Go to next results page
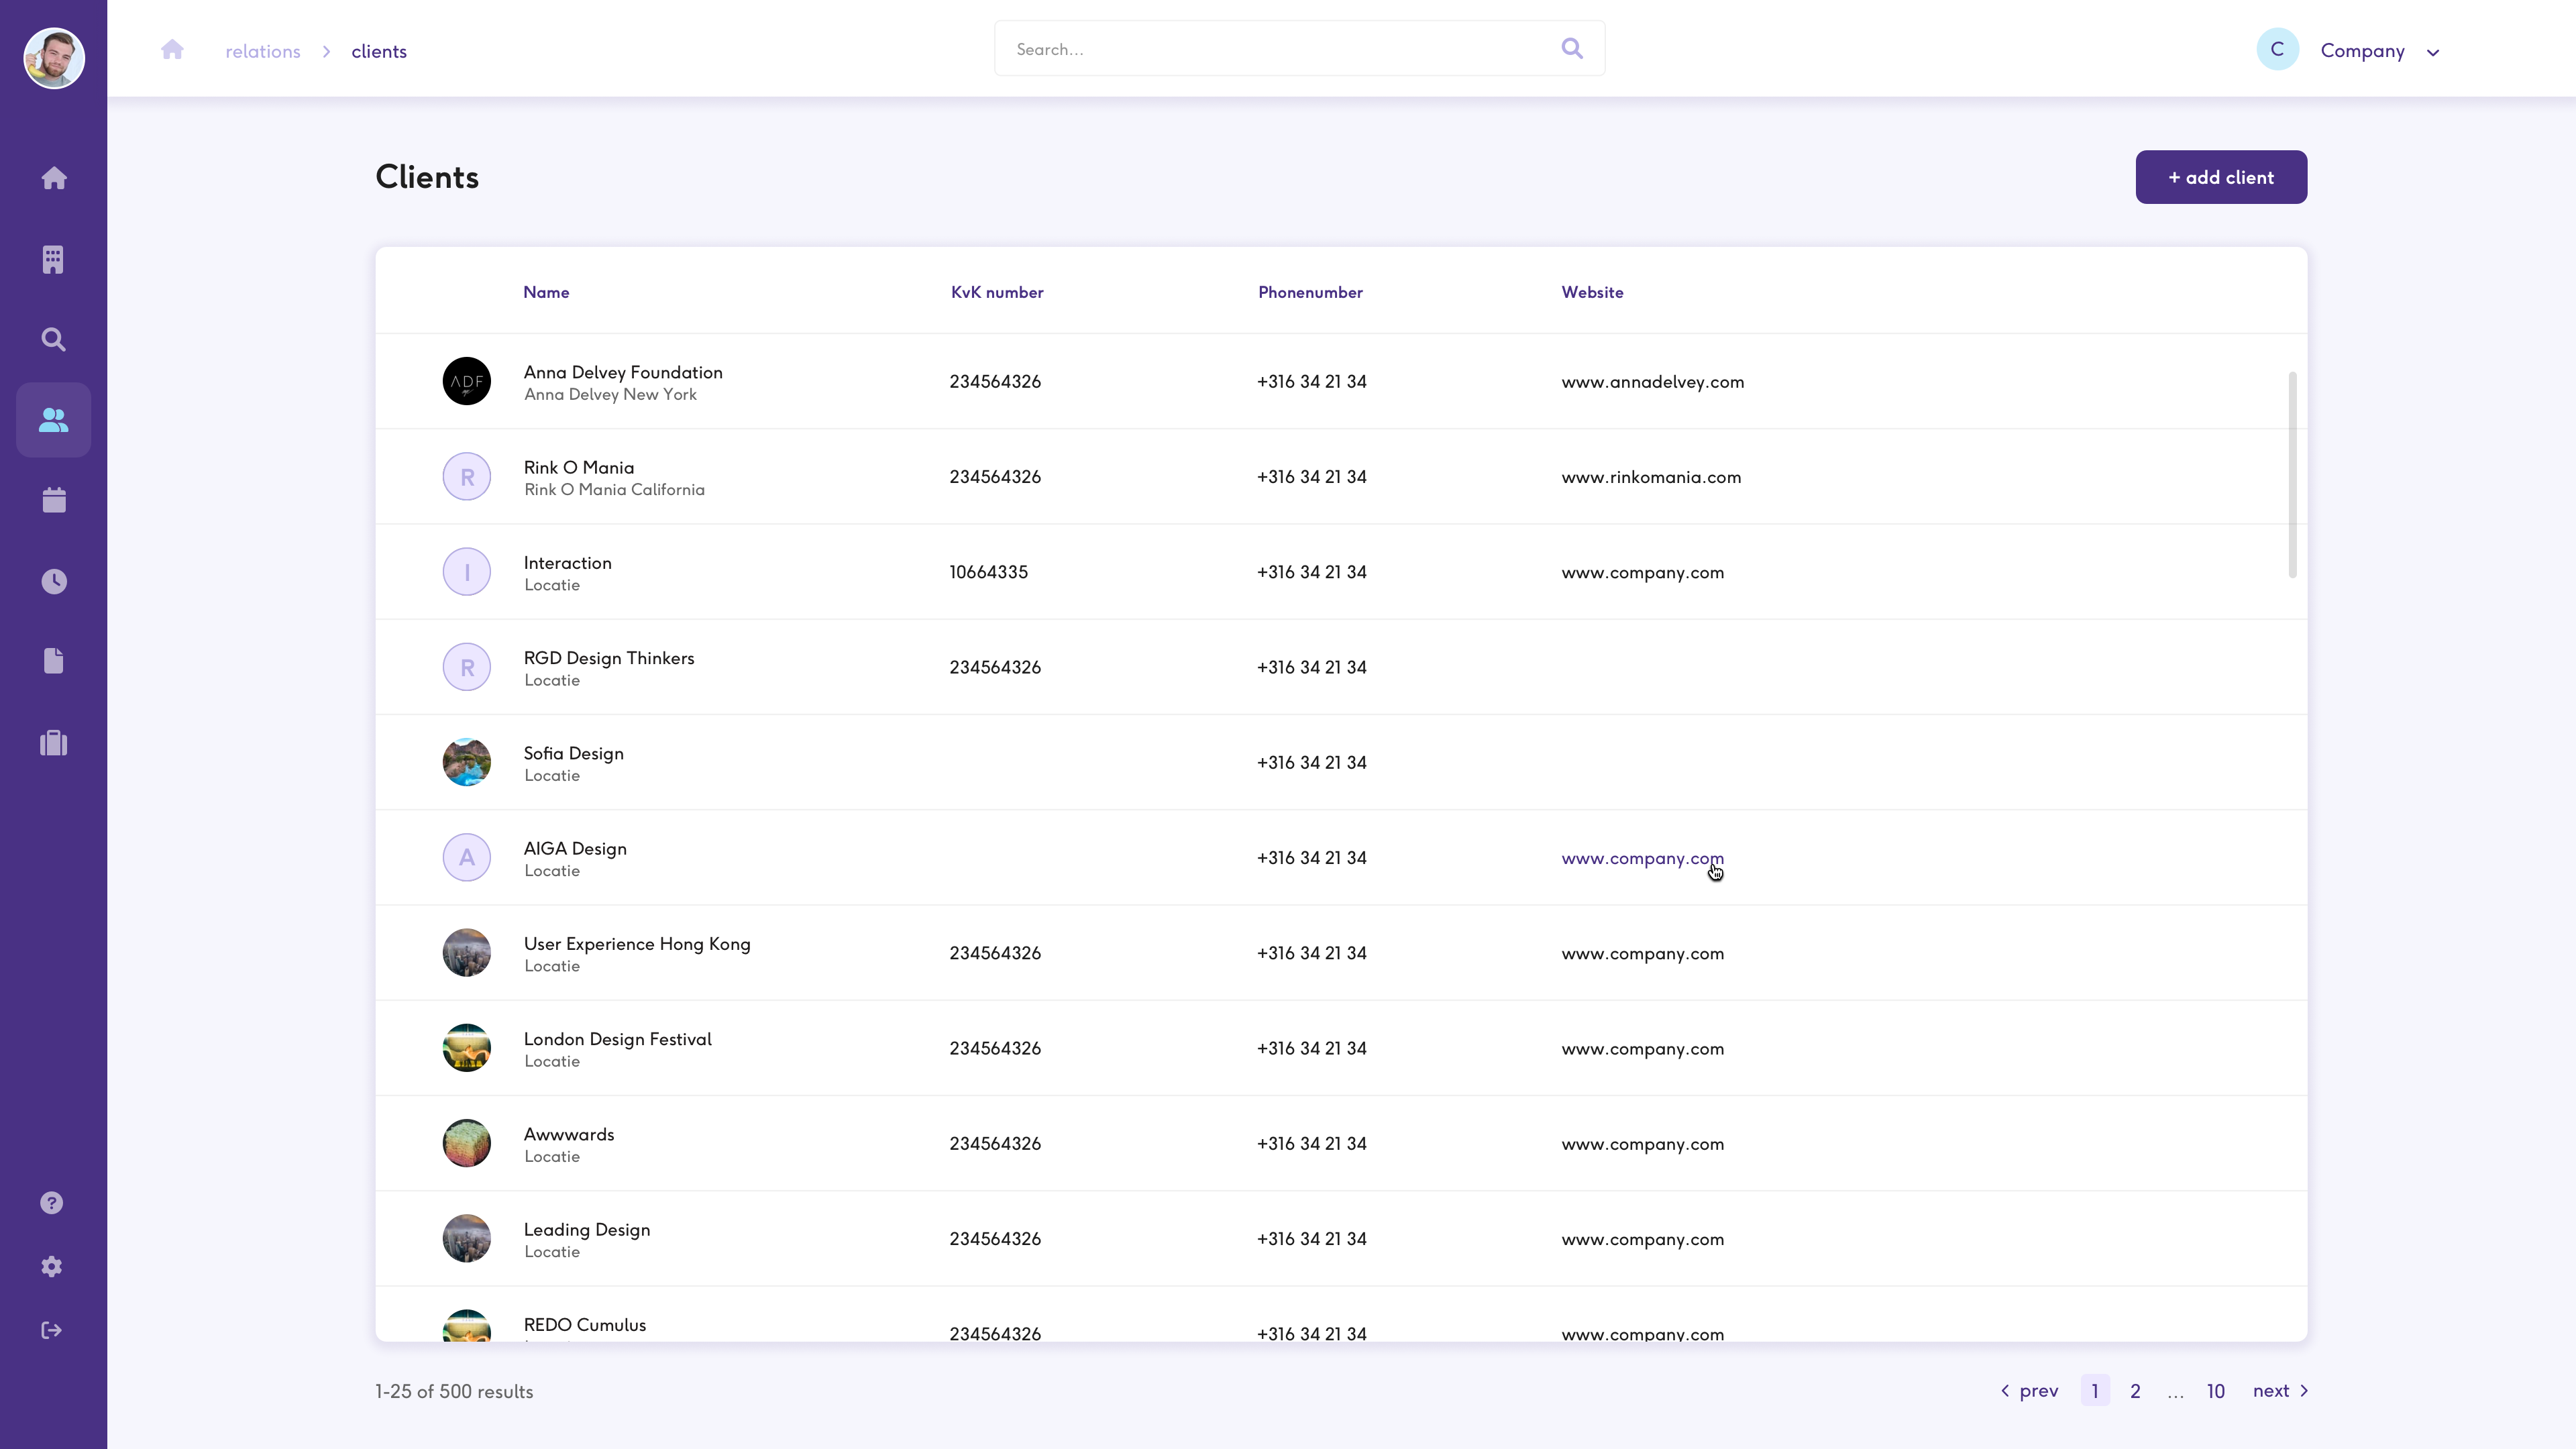 [2280, 1391]
